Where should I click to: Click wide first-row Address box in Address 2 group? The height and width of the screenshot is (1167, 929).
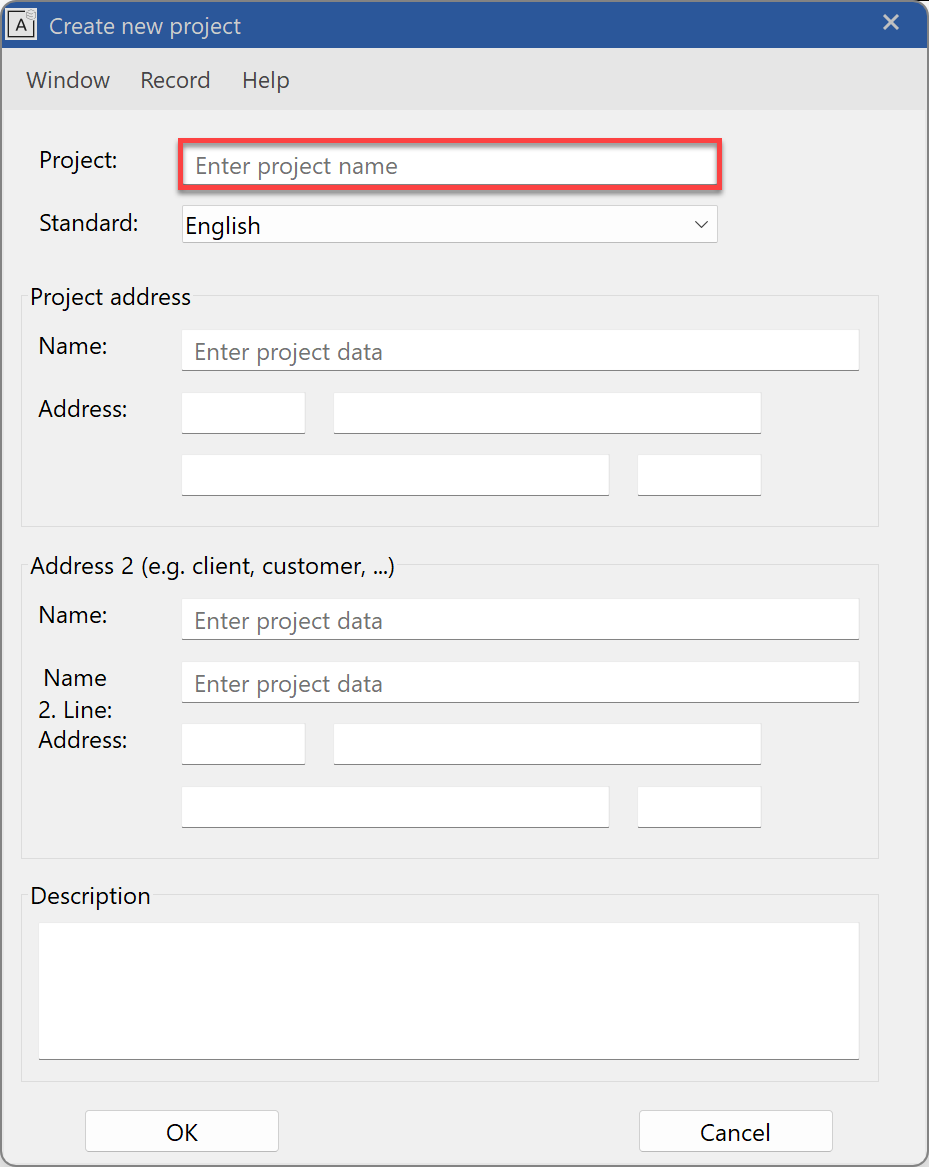(x=546, y=745)
